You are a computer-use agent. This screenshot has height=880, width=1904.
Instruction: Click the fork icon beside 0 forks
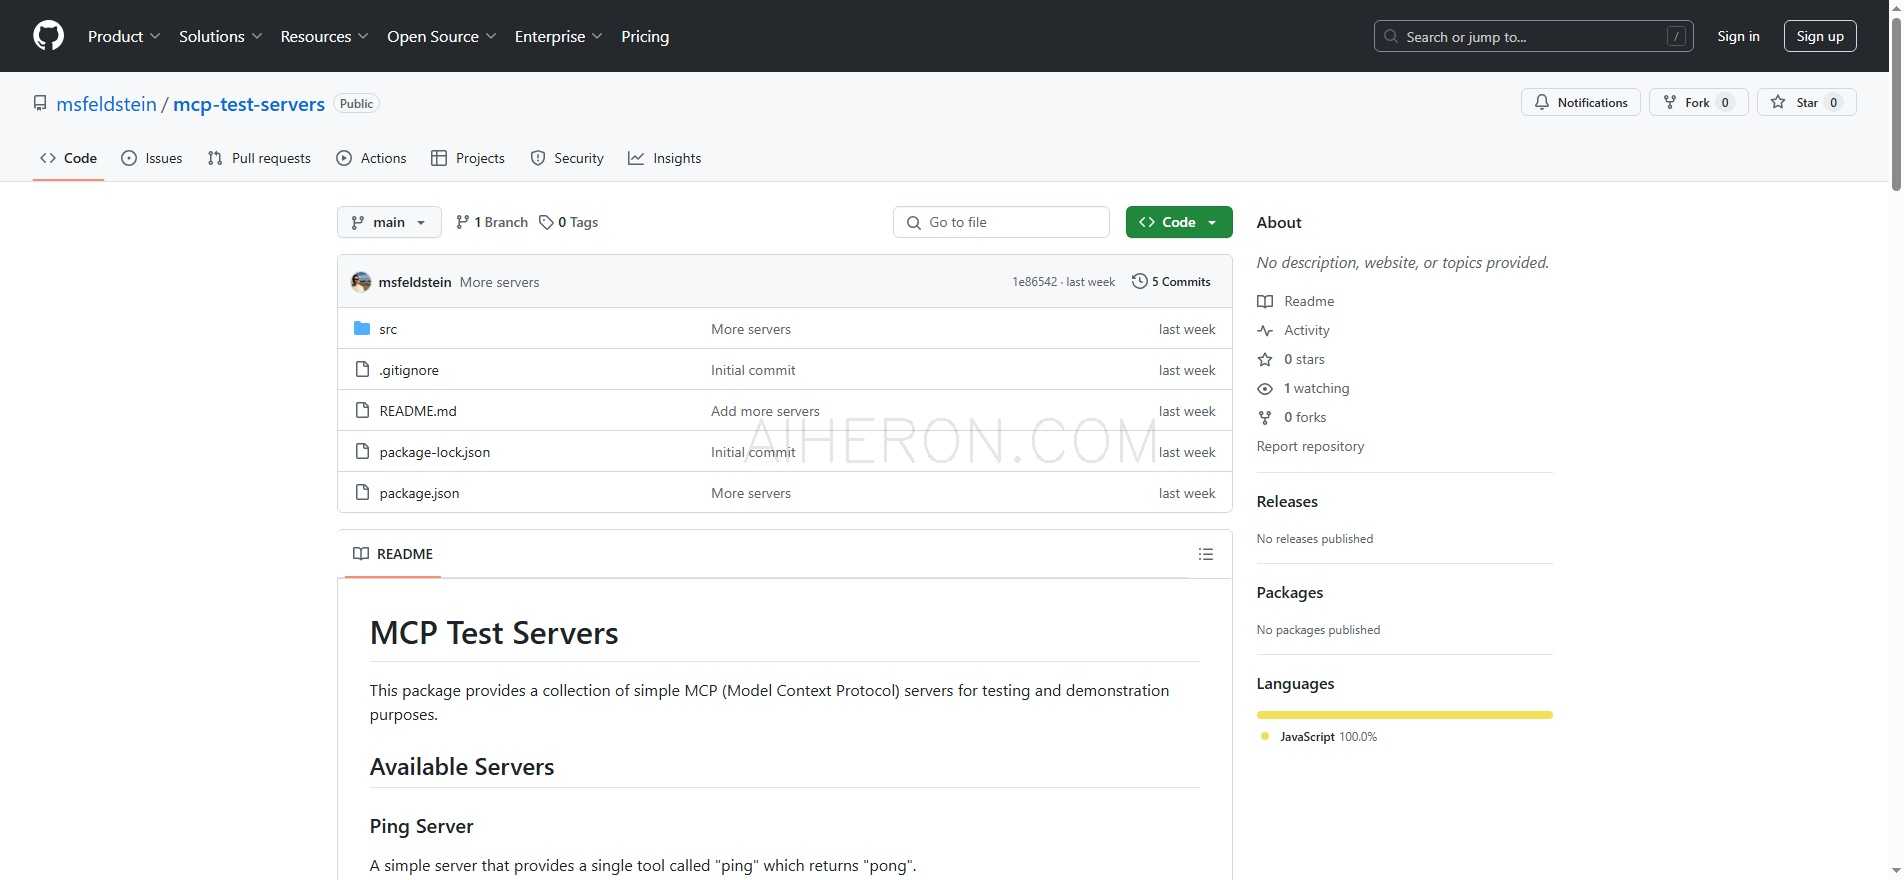point(1265,417)
